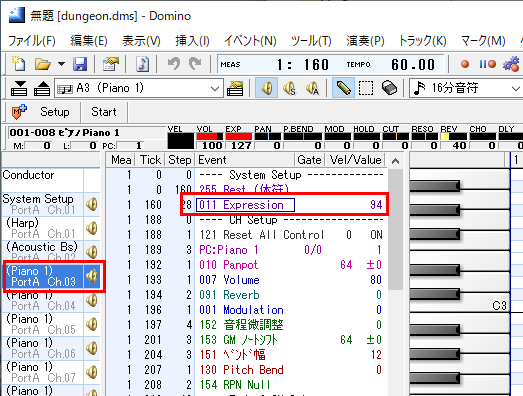Open the イベント(N) menu
This screenshot has height=396, width=523.
[250, 41]
